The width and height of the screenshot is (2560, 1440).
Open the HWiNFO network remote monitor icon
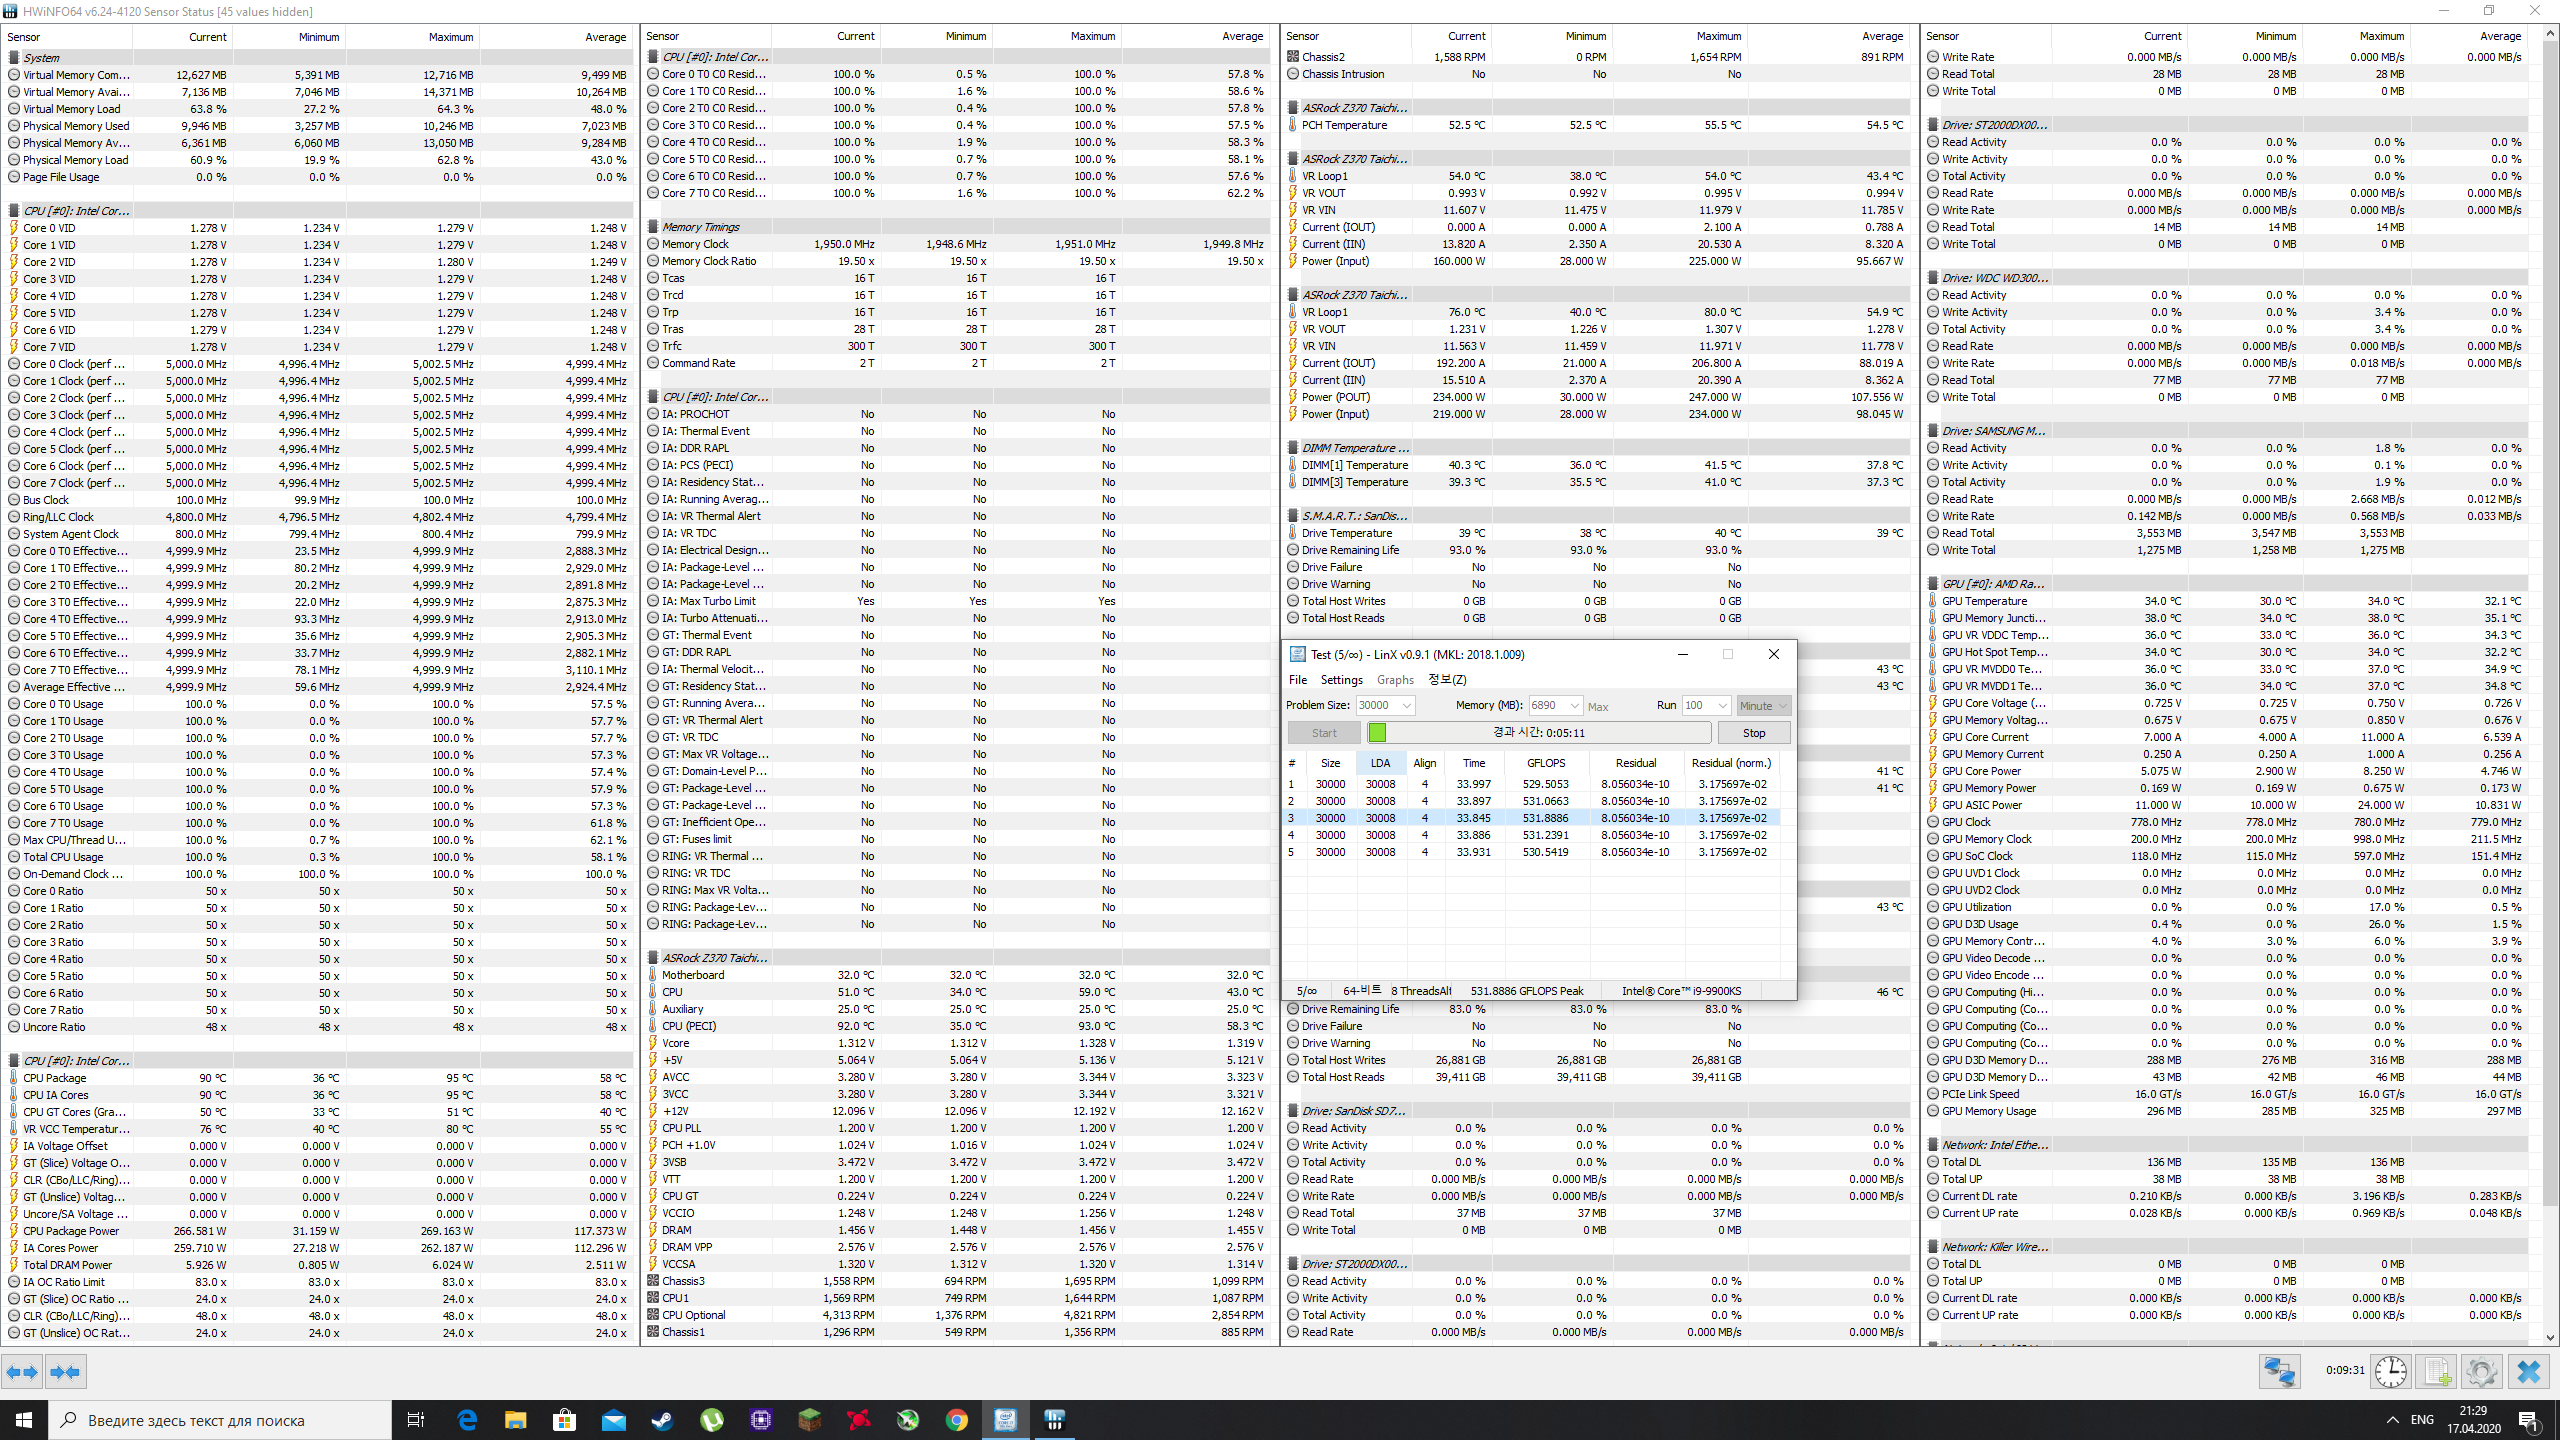[2279, 1372]
